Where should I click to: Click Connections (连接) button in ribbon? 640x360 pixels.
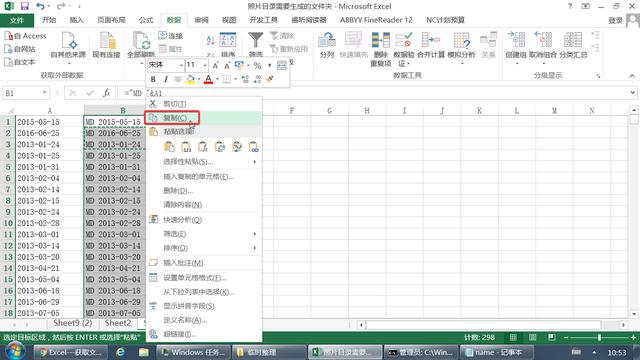171,36
